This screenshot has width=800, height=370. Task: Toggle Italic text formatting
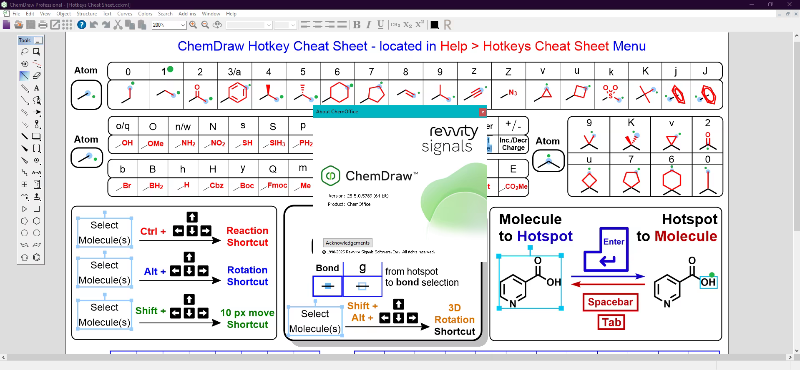[x=369, y=24]
